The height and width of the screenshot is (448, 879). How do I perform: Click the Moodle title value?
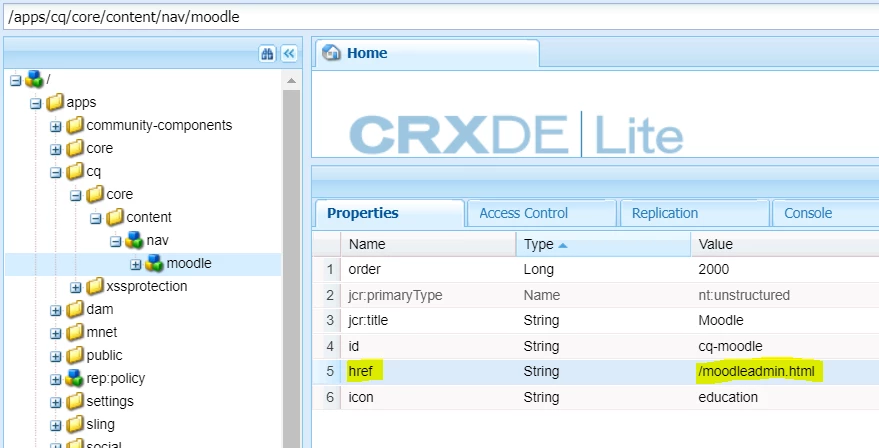coord(721,321)
